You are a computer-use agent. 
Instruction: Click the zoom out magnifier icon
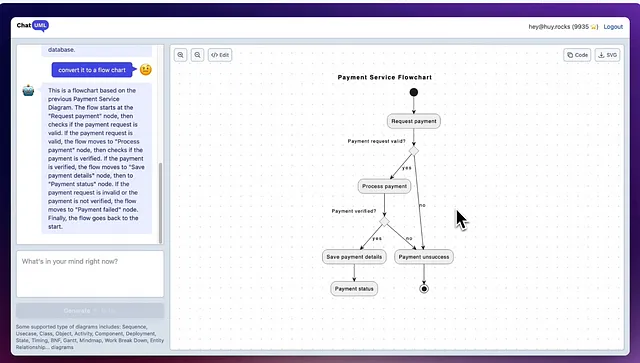198,55
